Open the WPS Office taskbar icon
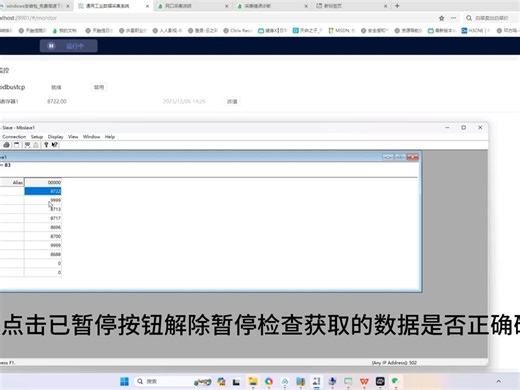The image size is (520, 390). (364, 381)
